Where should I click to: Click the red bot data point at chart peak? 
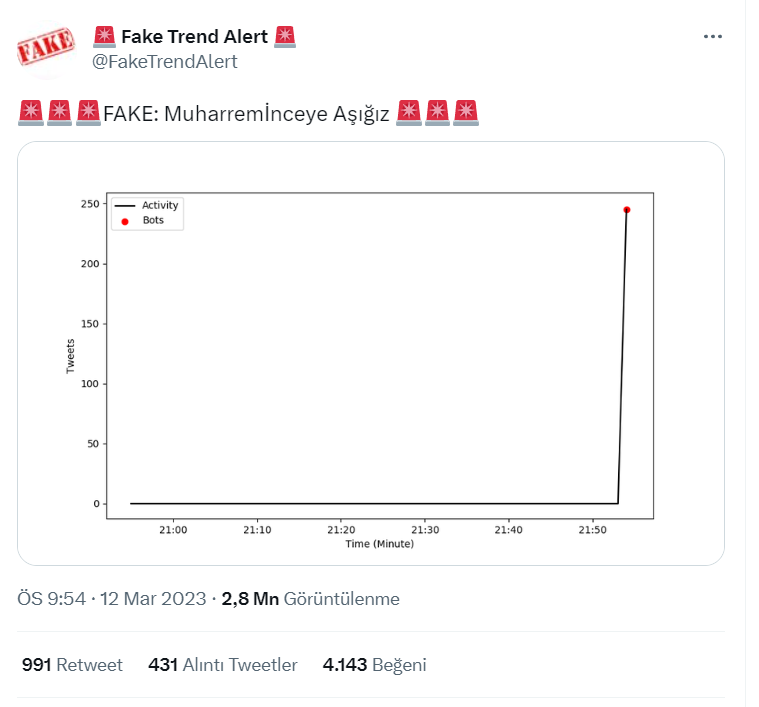click(626, 210)
